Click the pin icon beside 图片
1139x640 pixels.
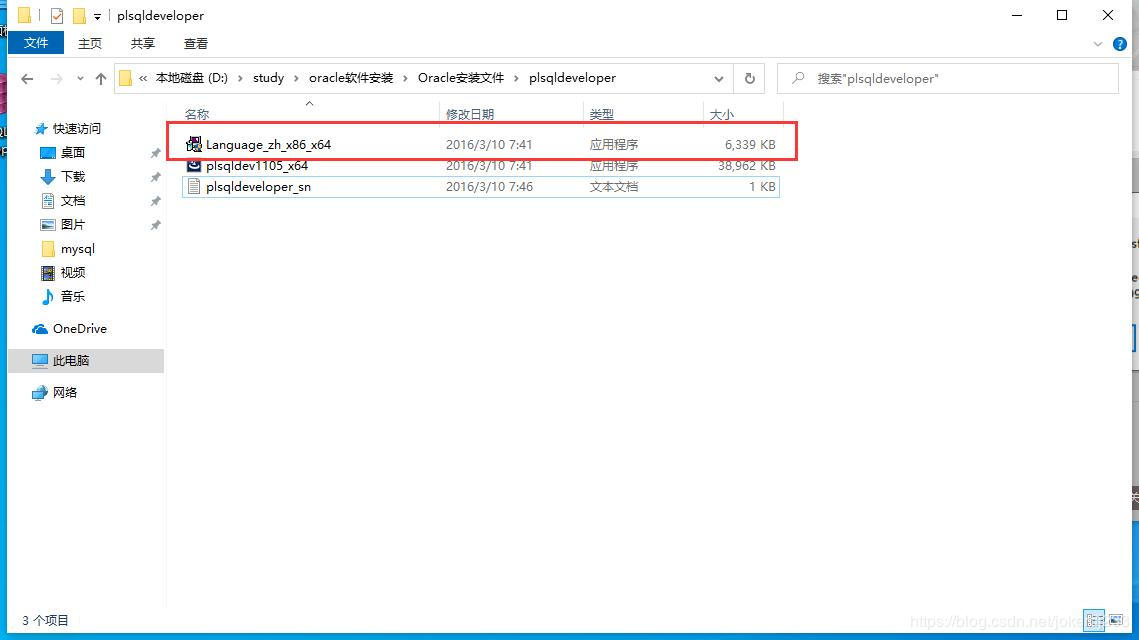click(155, 225)
